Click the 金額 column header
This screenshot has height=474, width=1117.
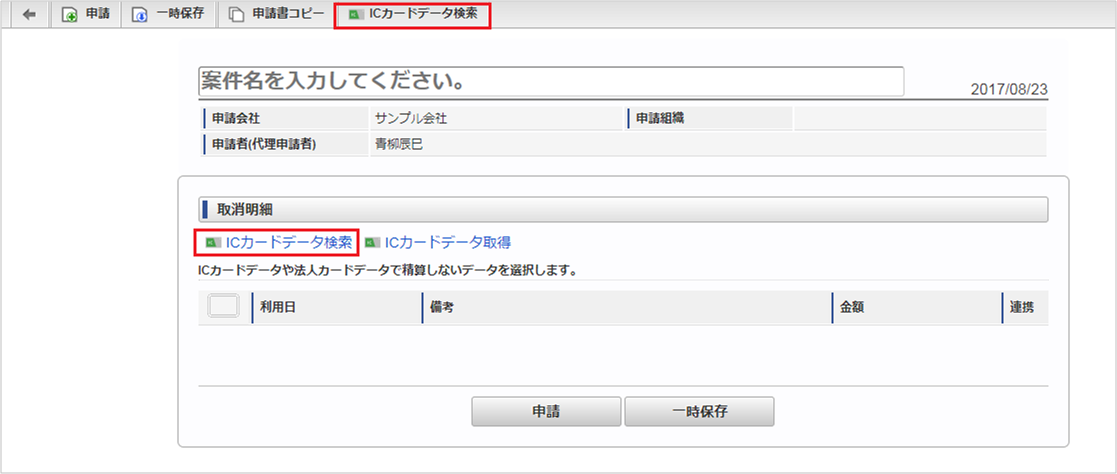pyautogui.click(x=915, y=307)
